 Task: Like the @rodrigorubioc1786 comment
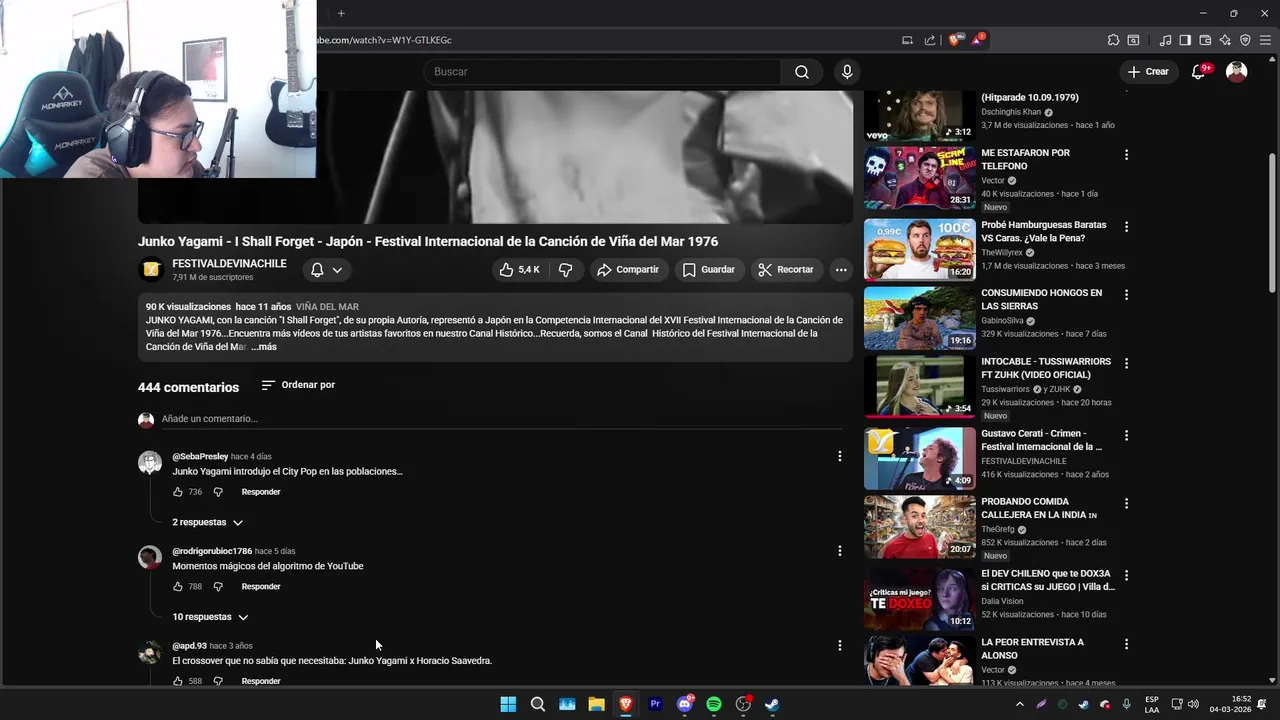click(178, 587)
